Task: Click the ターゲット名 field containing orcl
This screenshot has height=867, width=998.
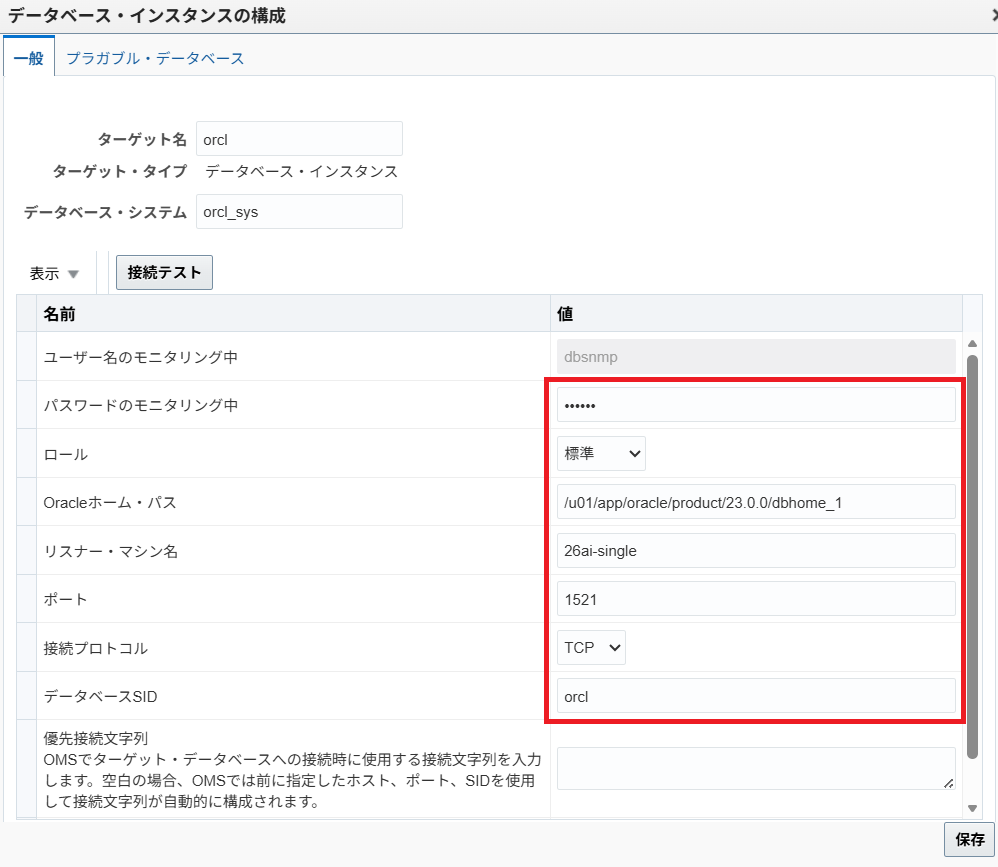Action: click(300, 139)
